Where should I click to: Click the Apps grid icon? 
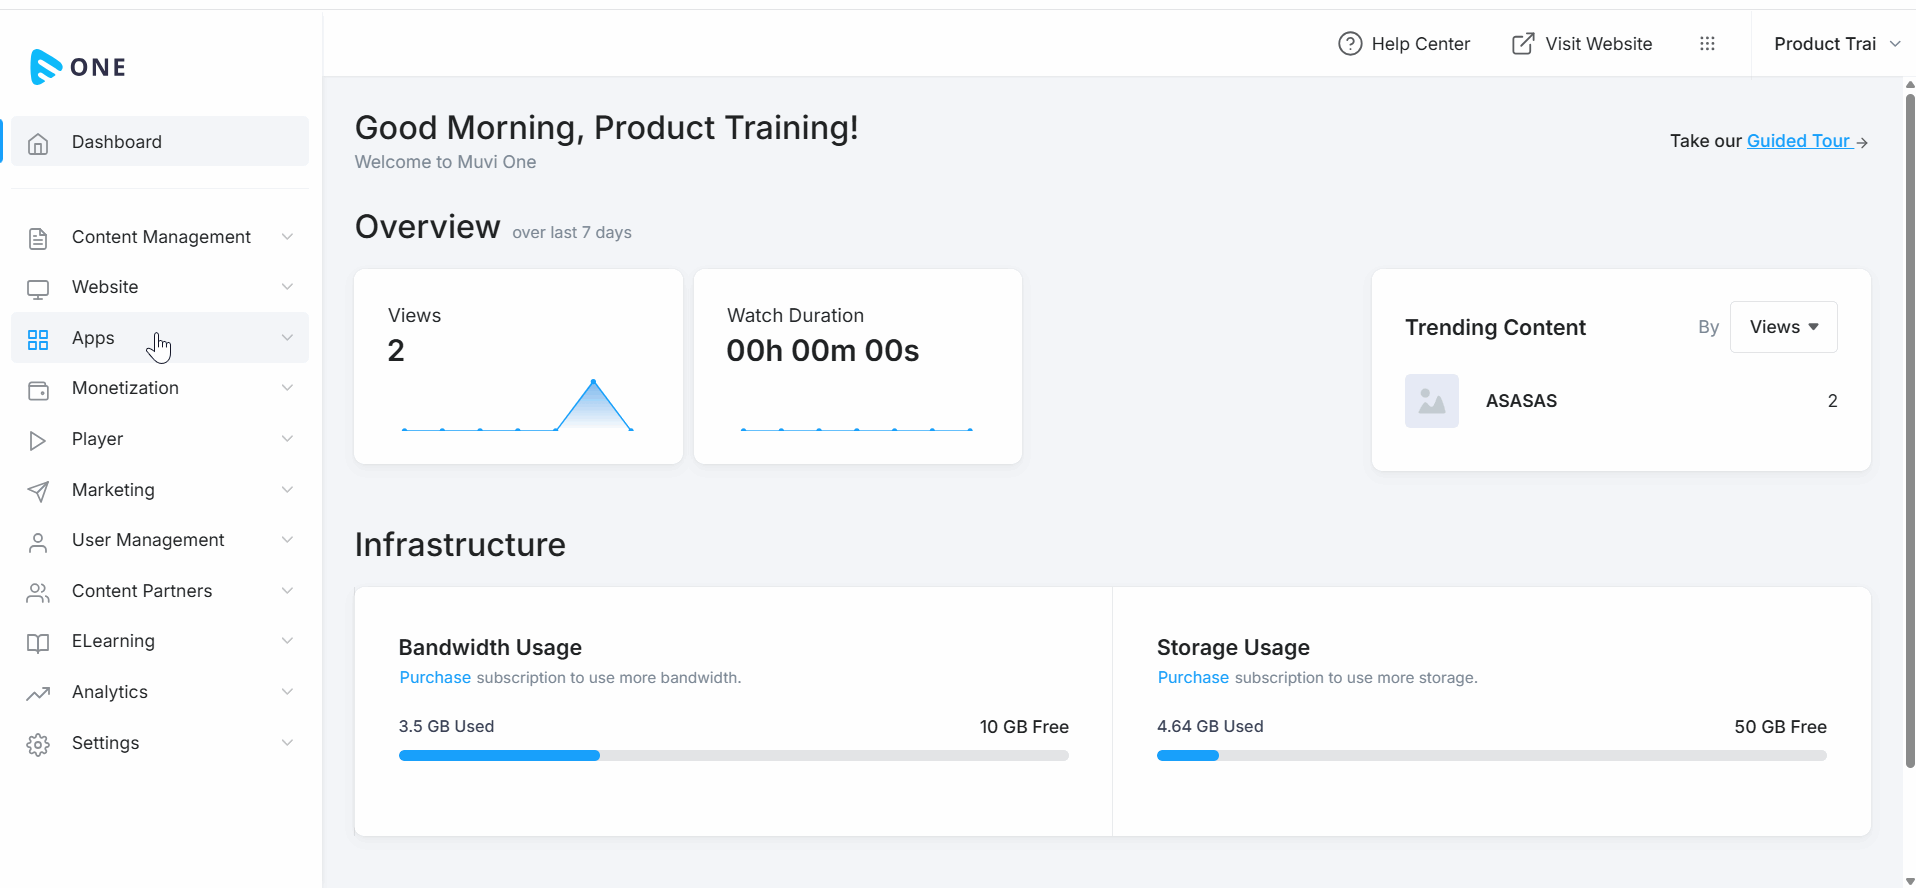click(38, 340)
